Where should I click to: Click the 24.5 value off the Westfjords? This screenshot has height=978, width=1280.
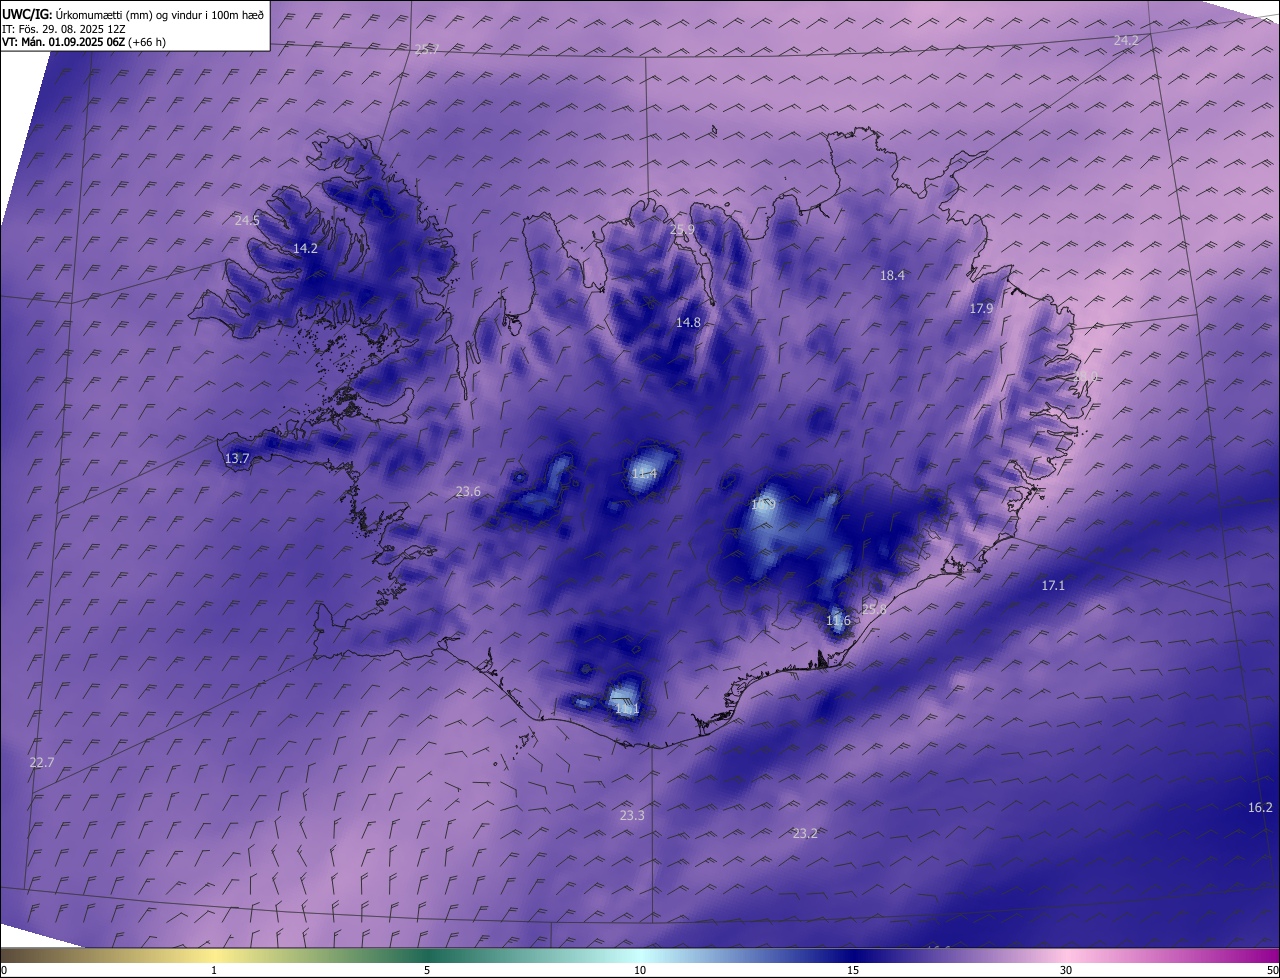click(x=247, y=220)
